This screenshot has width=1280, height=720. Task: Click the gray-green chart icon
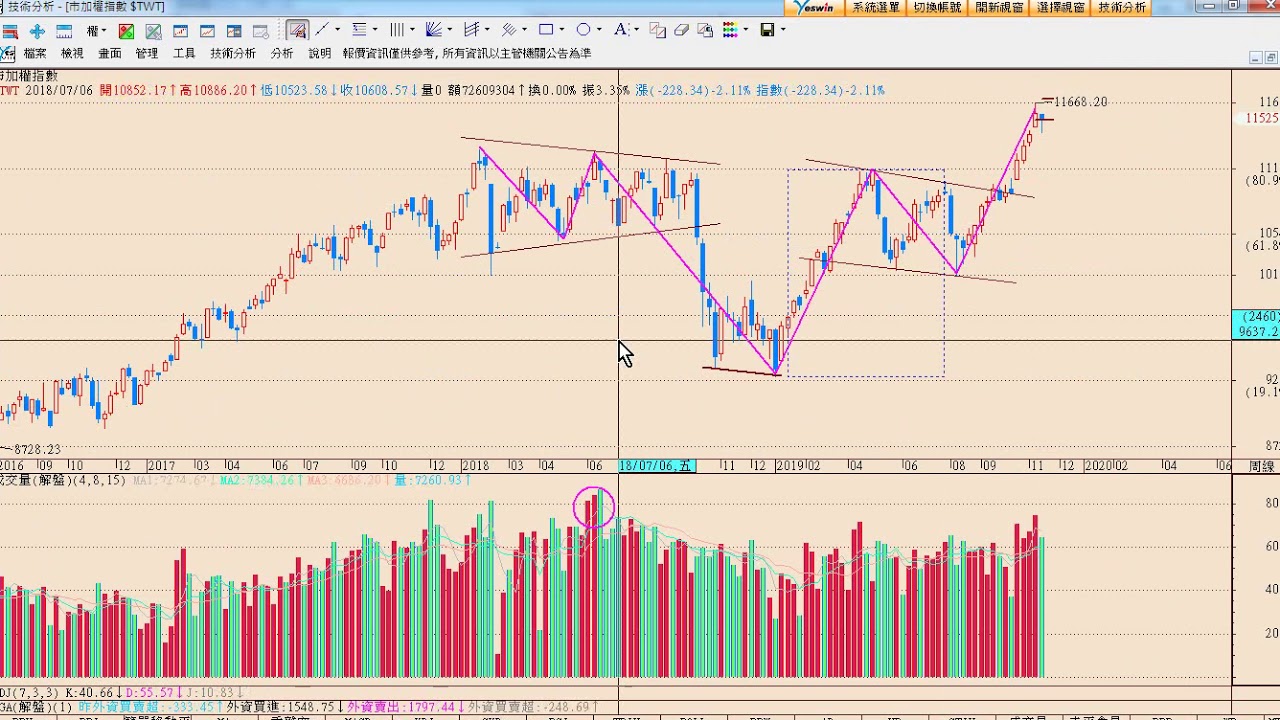(153, 31)
